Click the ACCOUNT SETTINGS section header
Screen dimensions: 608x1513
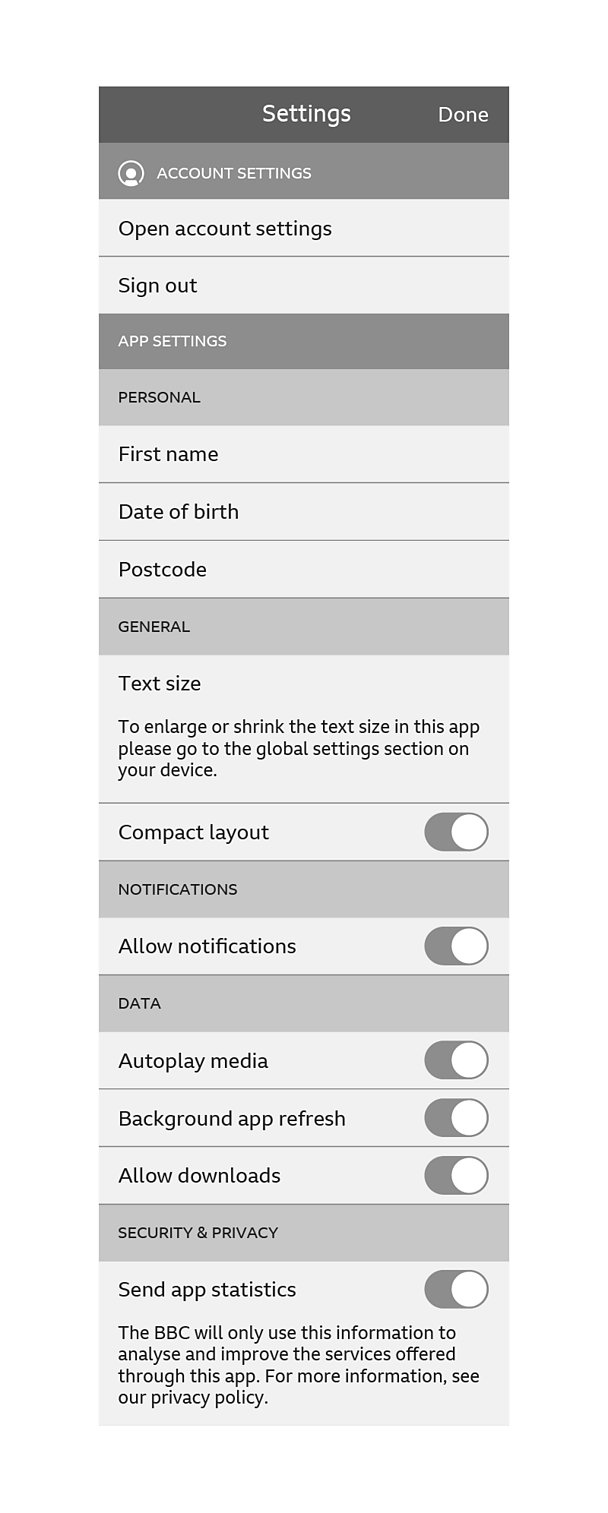click(x=304, y=172)
